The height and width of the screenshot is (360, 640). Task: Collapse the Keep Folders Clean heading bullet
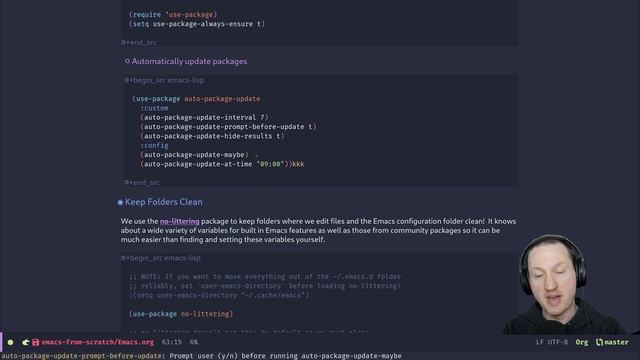(120, 202)
